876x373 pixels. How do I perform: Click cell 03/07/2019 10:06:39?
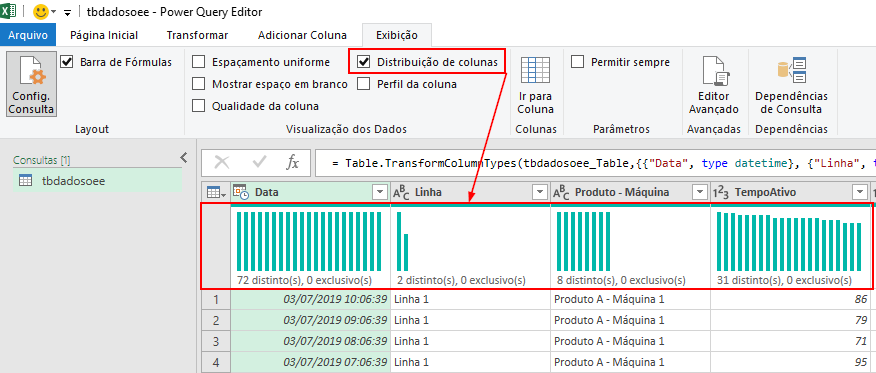(x=310, y=300)
